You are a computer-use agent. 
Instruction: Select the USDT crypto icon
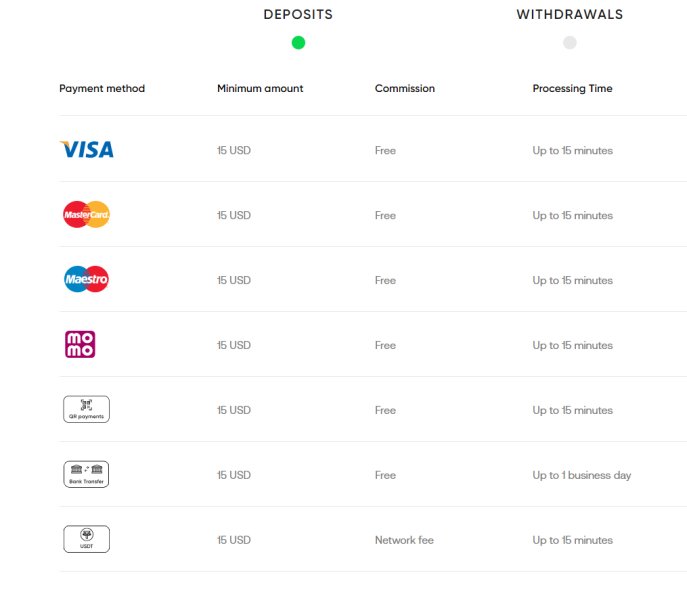click(x=86, y=539)
